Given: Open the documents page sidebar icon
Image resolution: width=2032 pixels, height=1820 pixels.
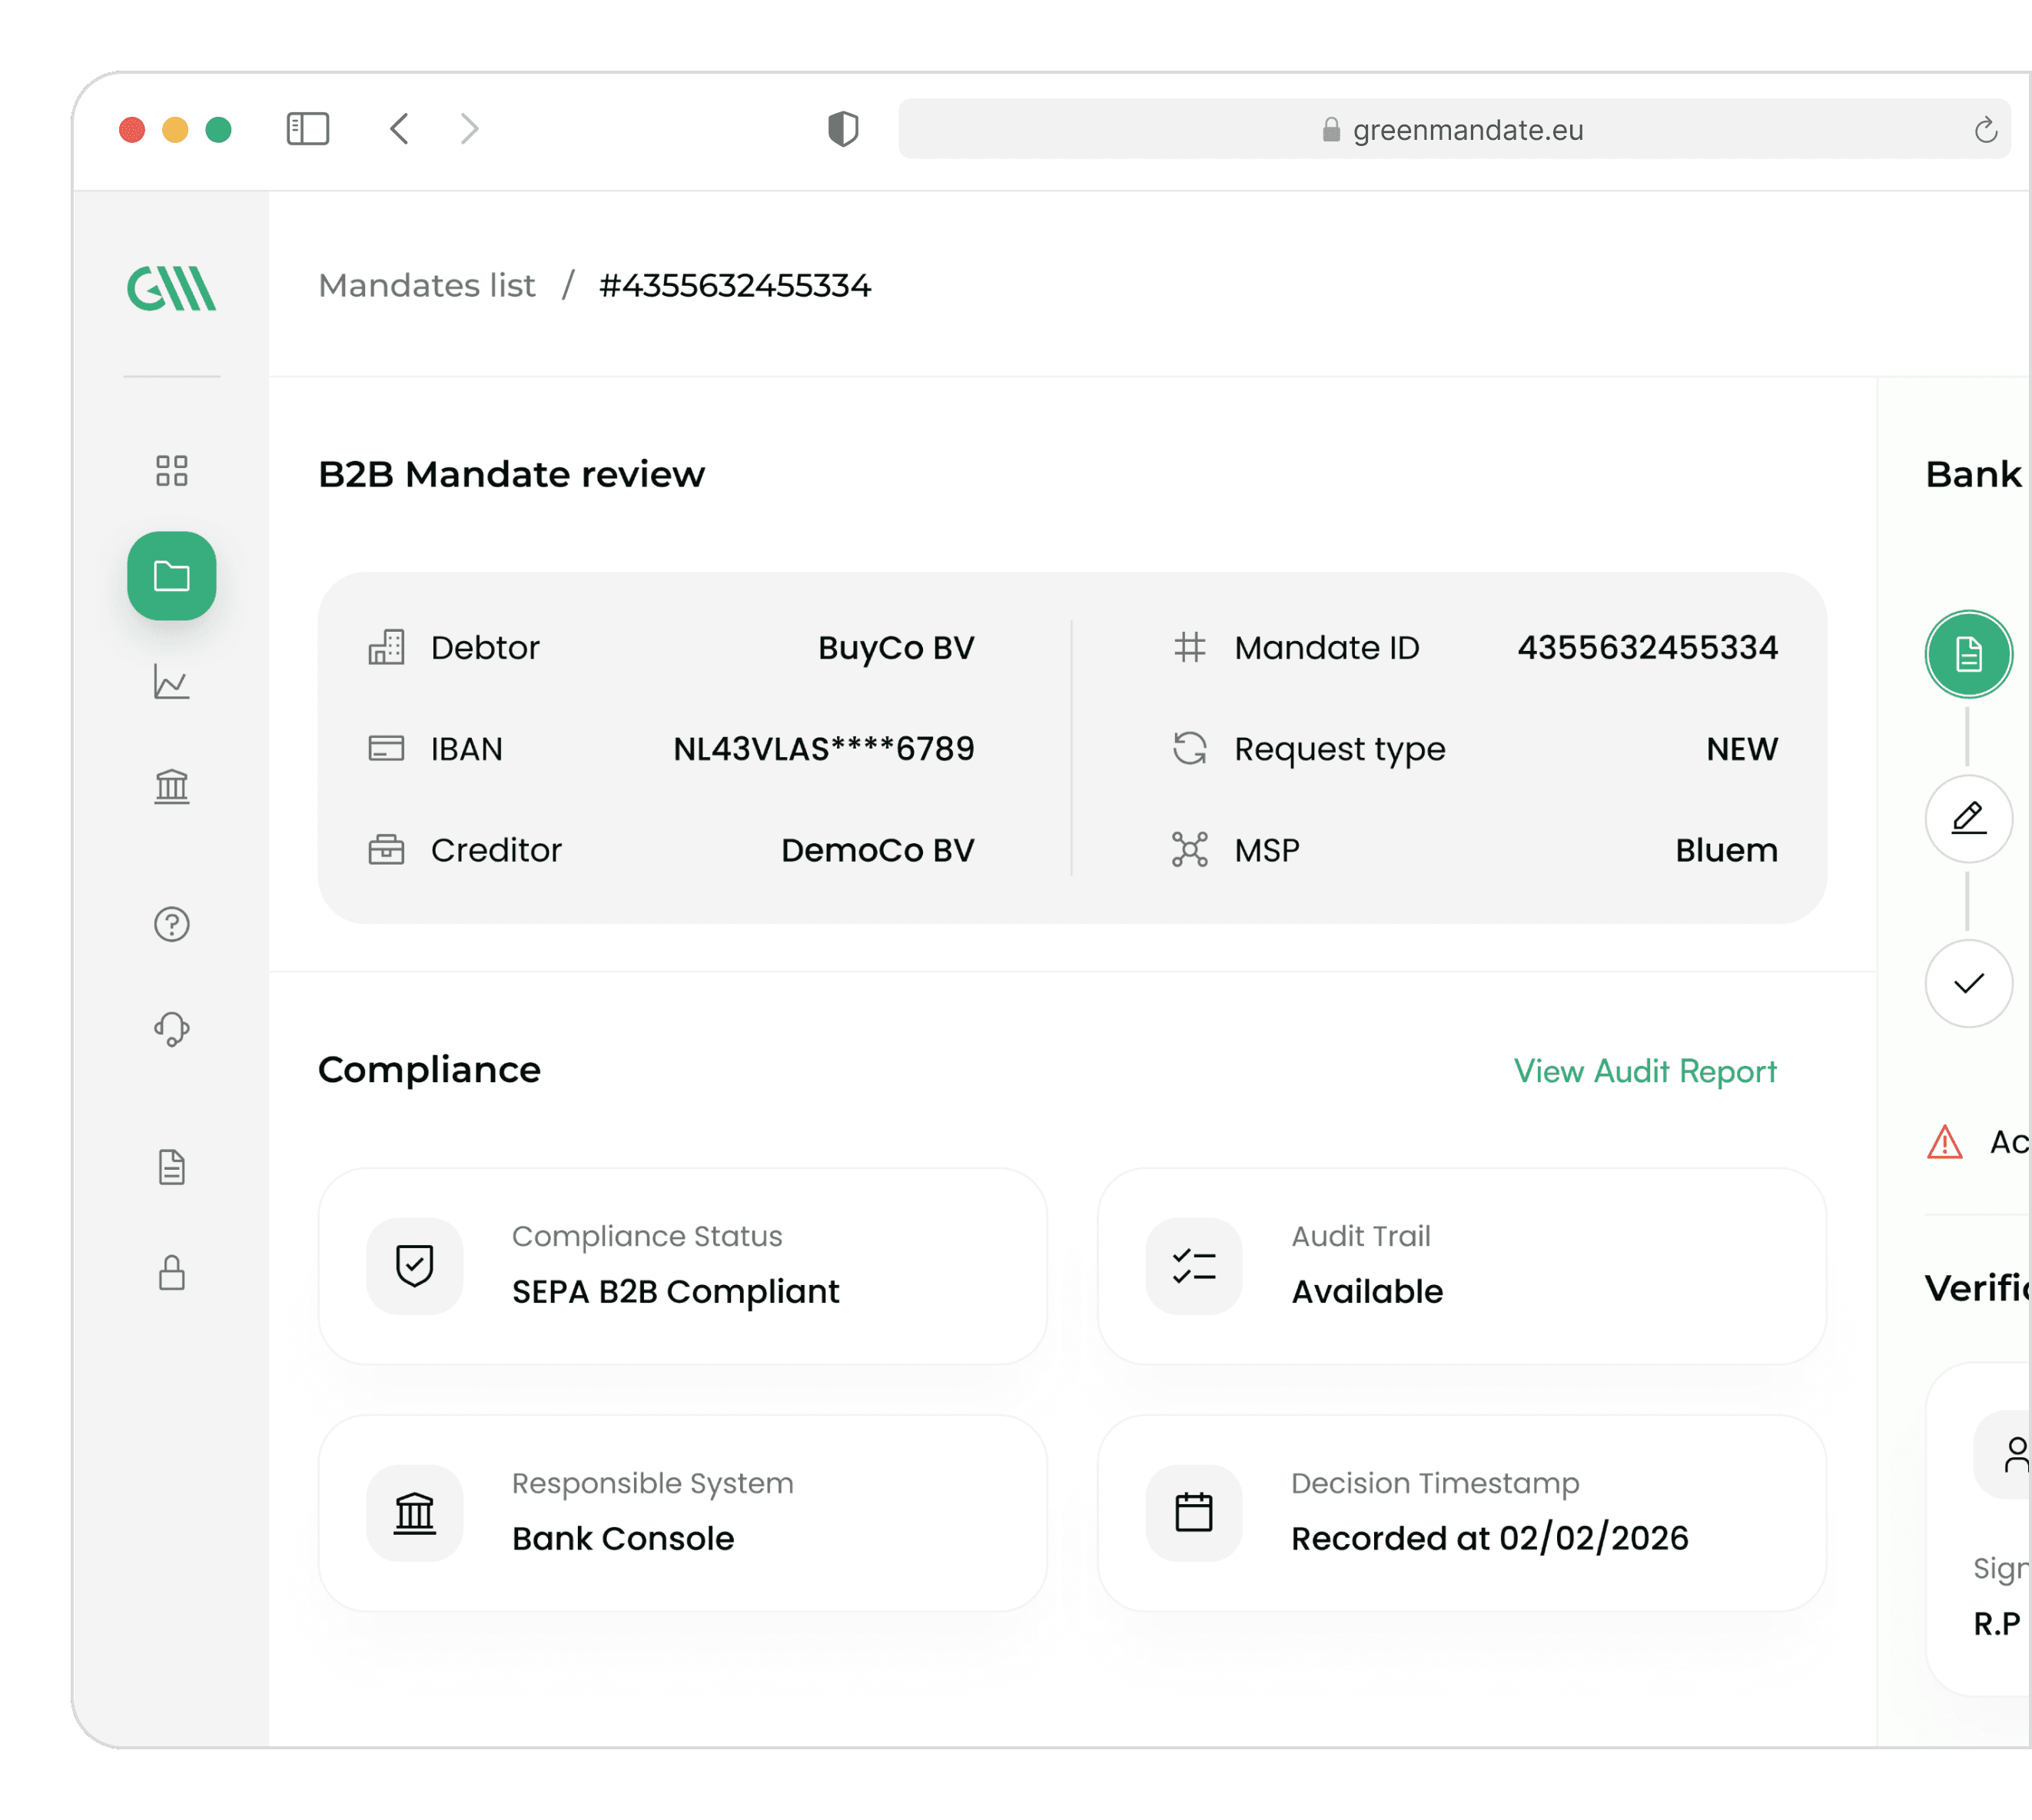Looking at the screenshot, I should pyautogui.click(x=172, y=1167).
